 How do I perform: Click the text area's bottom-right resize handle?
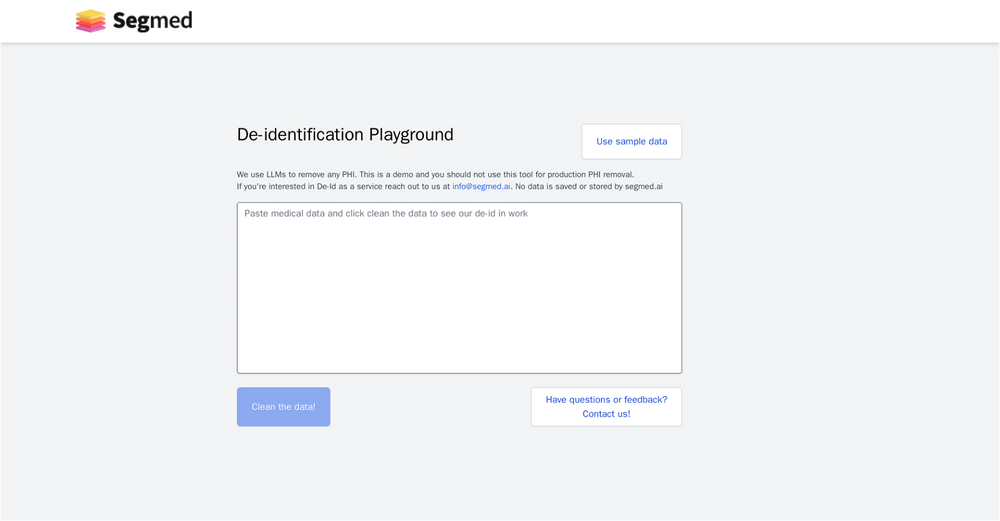coord(677,369)
